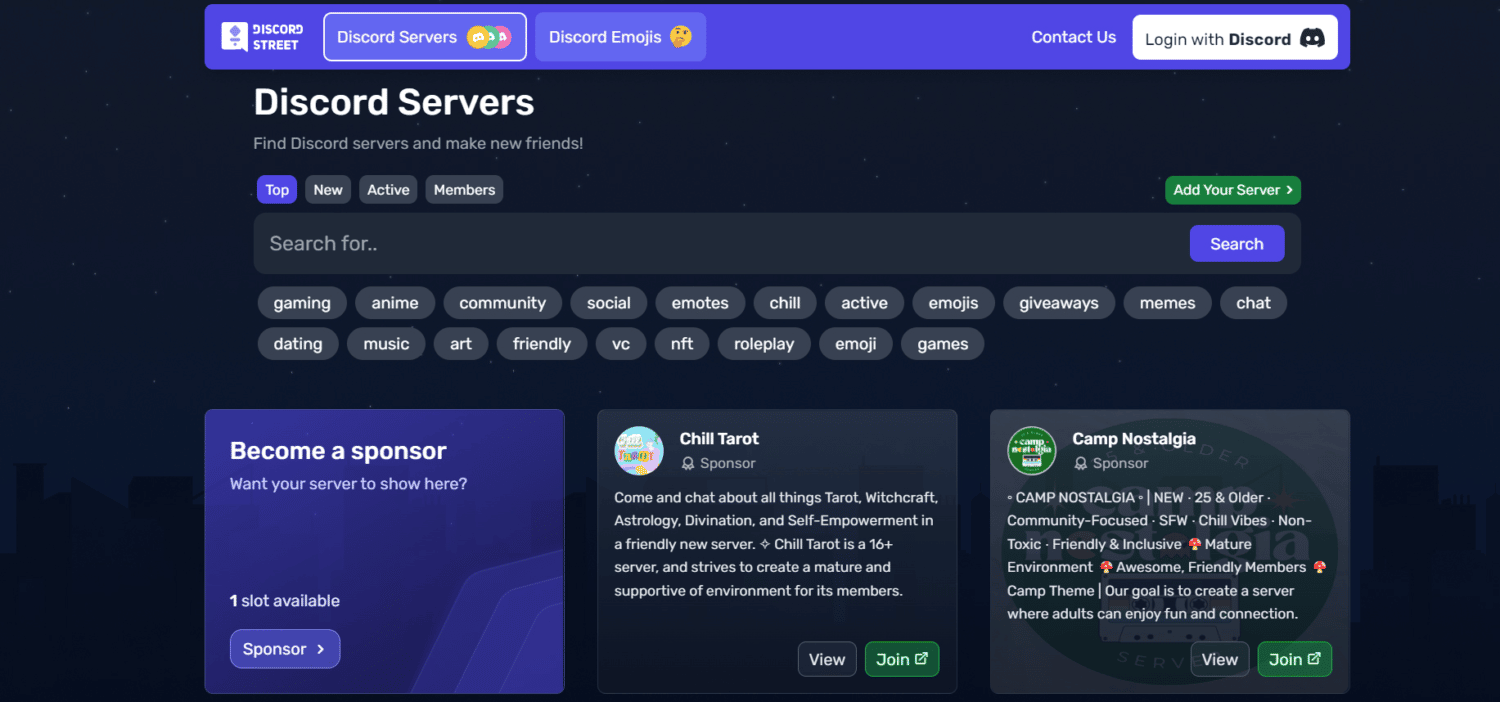Screen dimensions: 1500x702
Task: Filter by the giveaways tag
Action: pos(1059,303)
